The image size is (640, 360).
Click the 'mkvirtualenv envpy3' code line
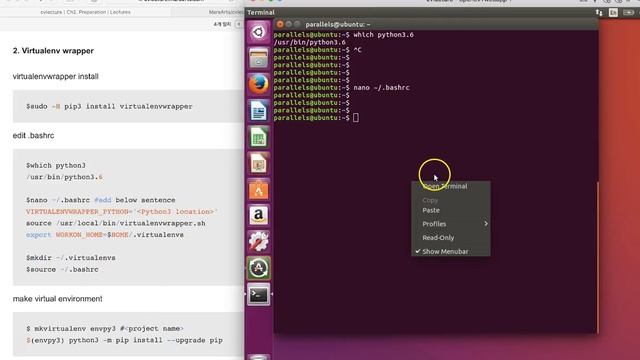click(105, 328)
